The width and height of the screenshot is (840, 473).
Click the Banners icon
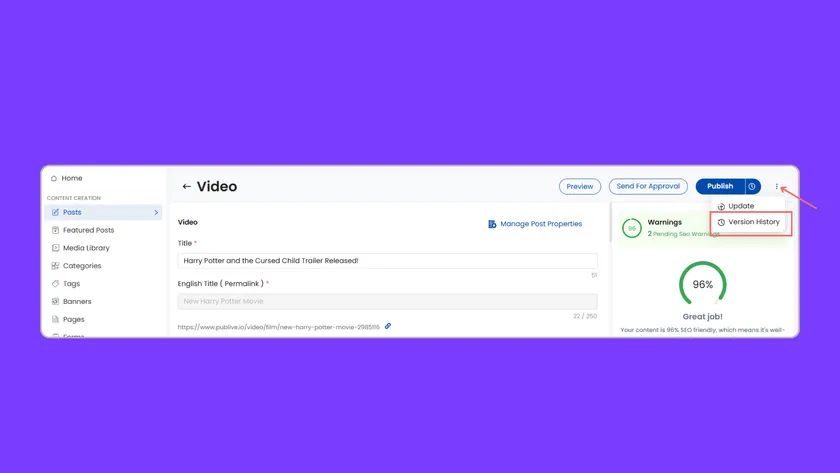click(x=55, y=302)
